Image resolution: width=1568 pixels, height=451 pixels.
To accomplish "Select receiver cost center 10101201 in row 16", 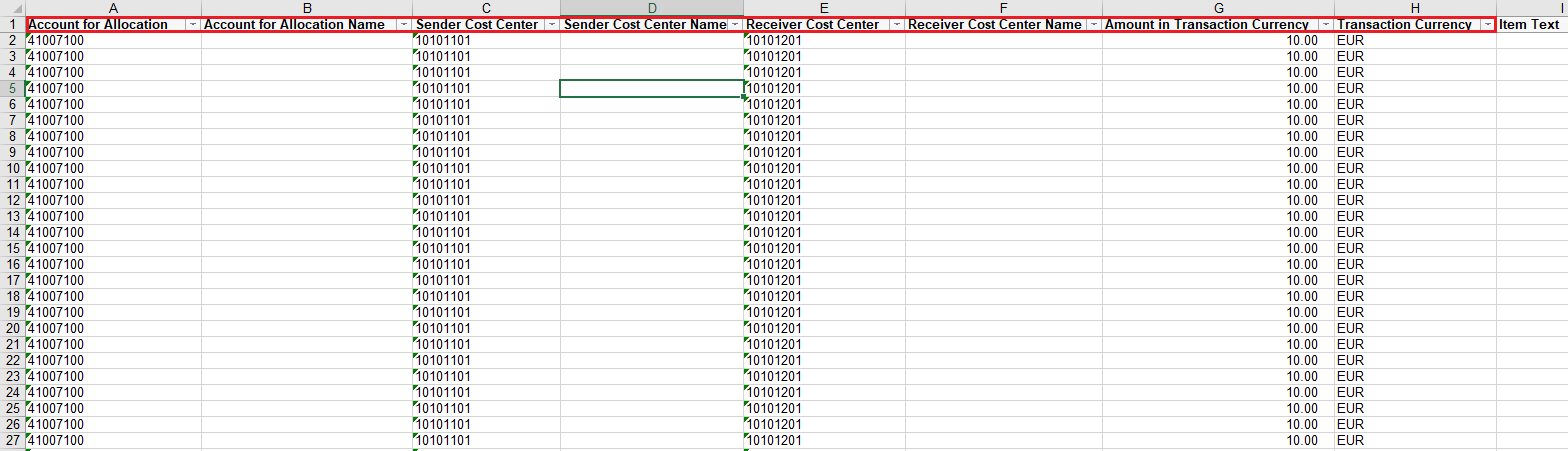I will (825, 264).
